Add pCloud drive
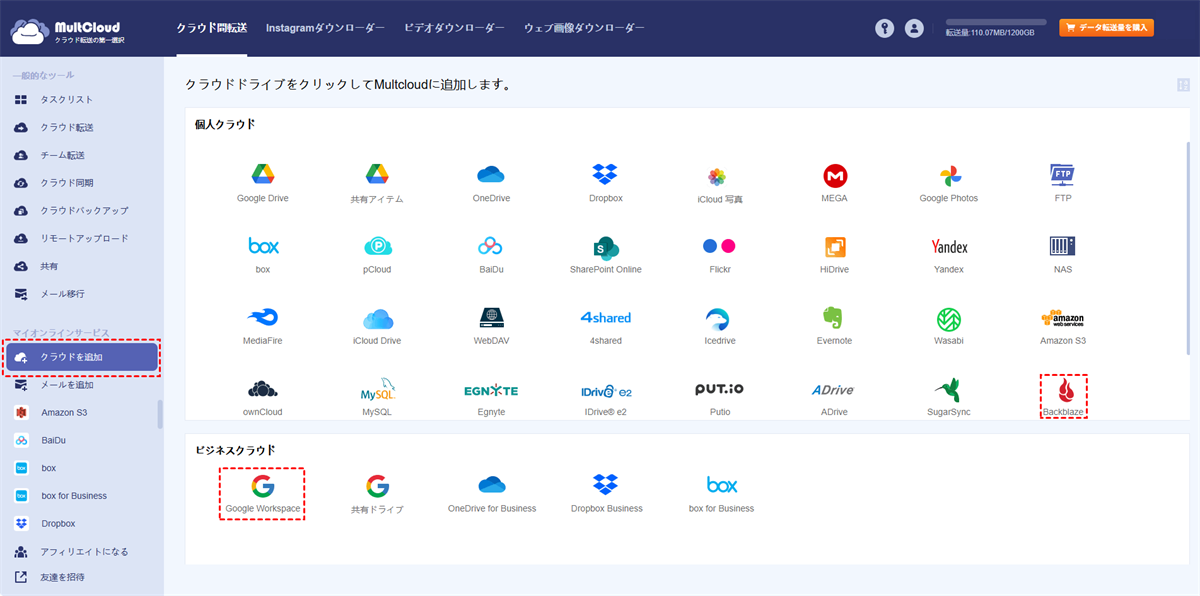 pyautogui.click(x=378, y=246)
